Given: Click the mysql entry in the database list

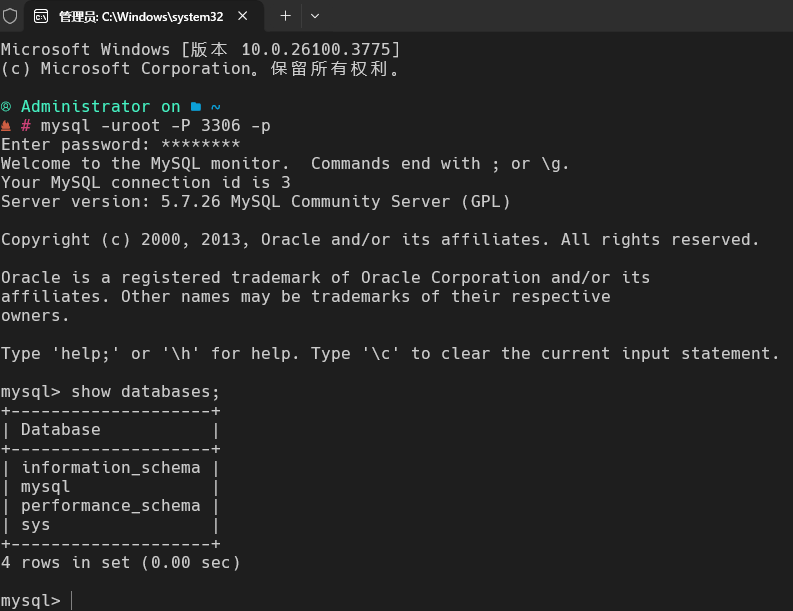Looking at the screenshot, I should tap(46, 487).
